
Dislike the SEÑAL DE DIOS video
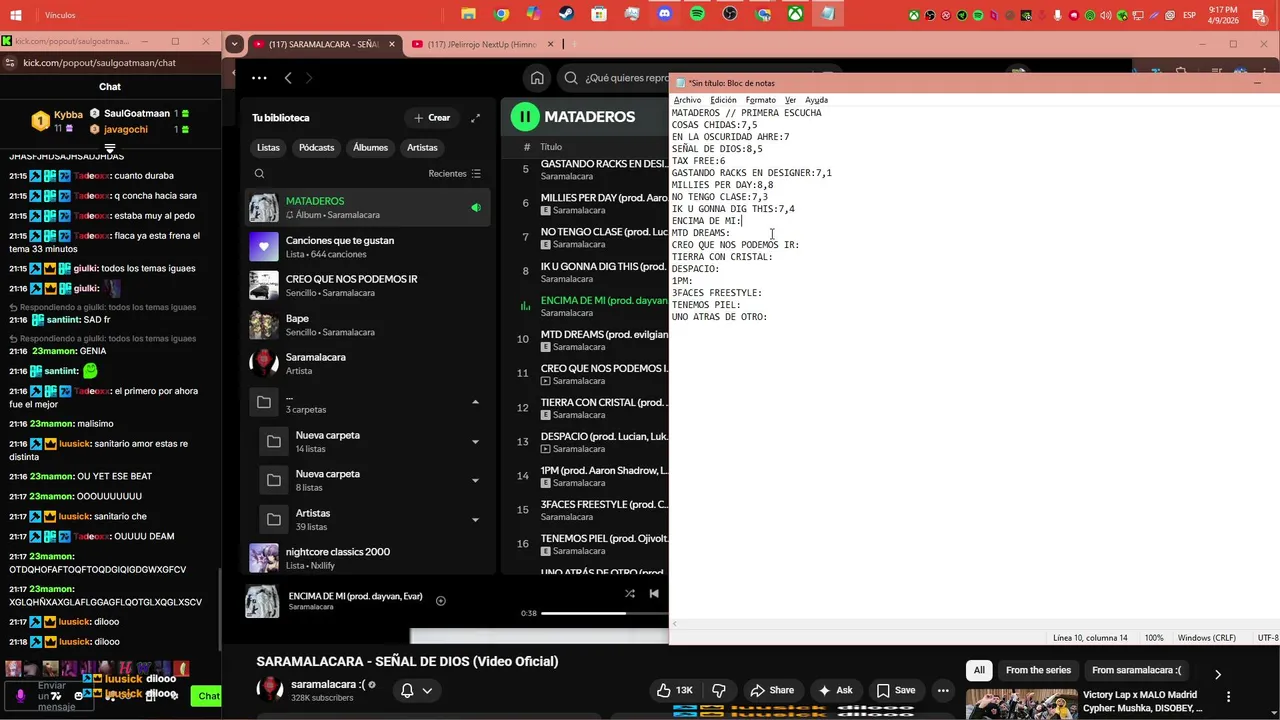[x=718, y=690]
